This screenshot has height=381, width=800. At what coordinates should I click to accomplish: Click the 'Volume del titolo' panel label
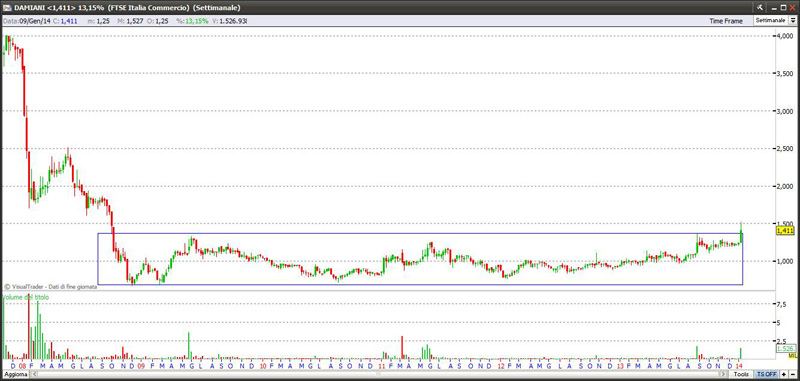(27, 296)
